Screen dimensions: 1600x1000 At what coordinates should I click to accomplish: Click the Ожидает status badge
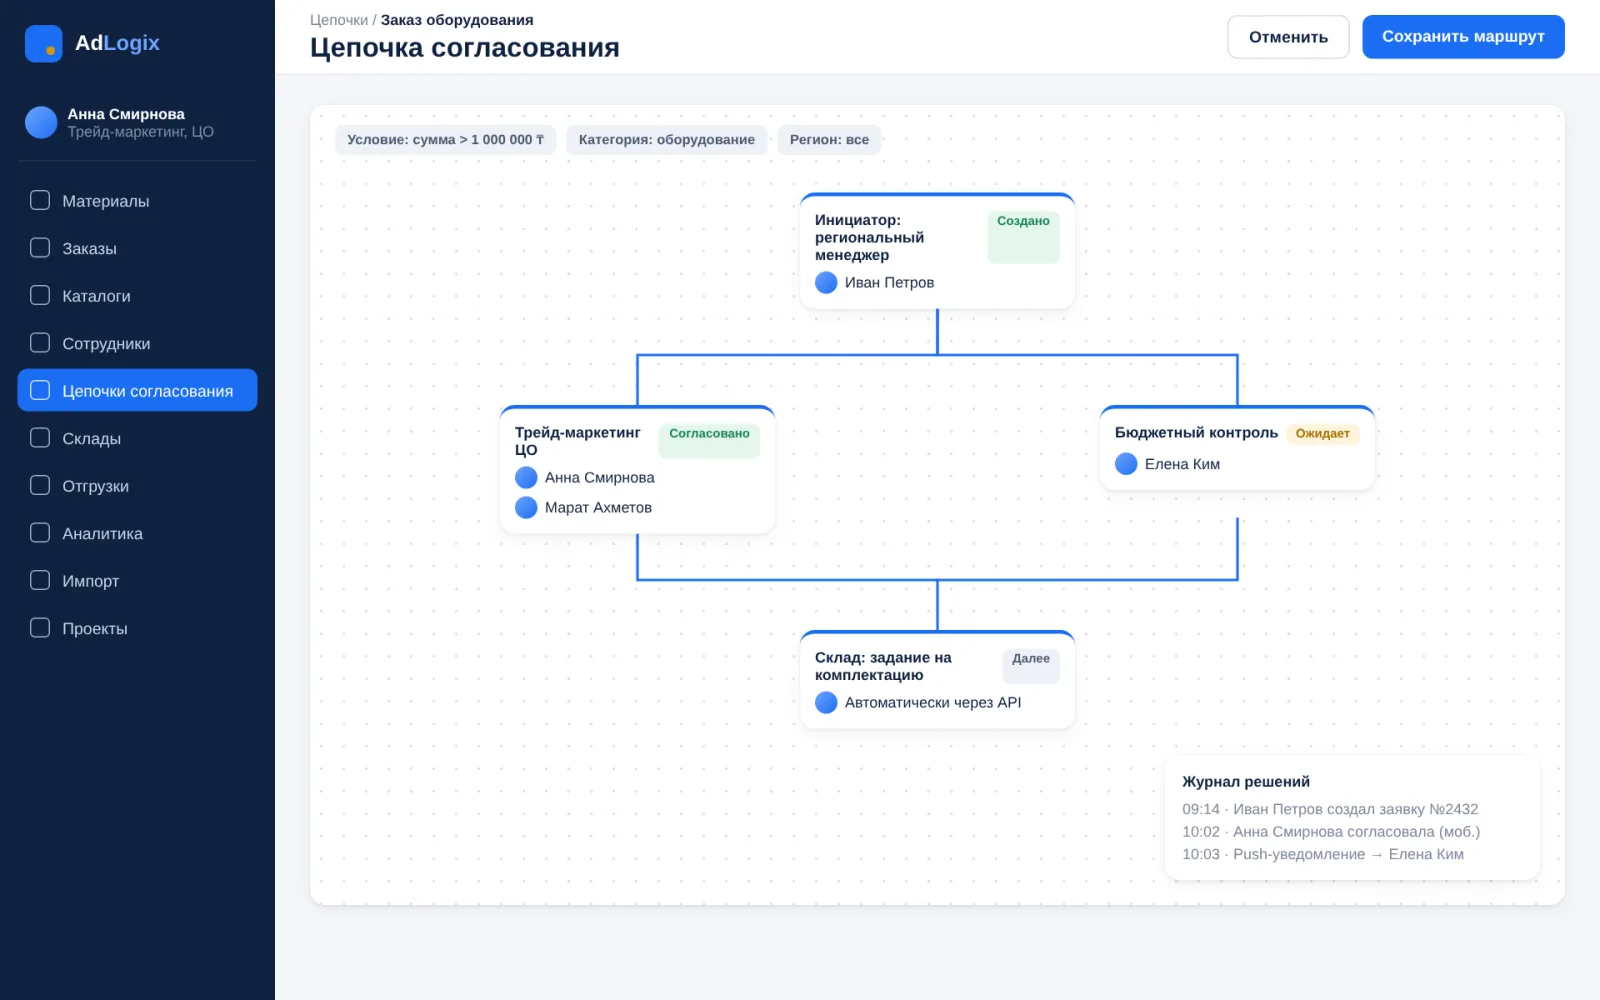pos(1322,434)
